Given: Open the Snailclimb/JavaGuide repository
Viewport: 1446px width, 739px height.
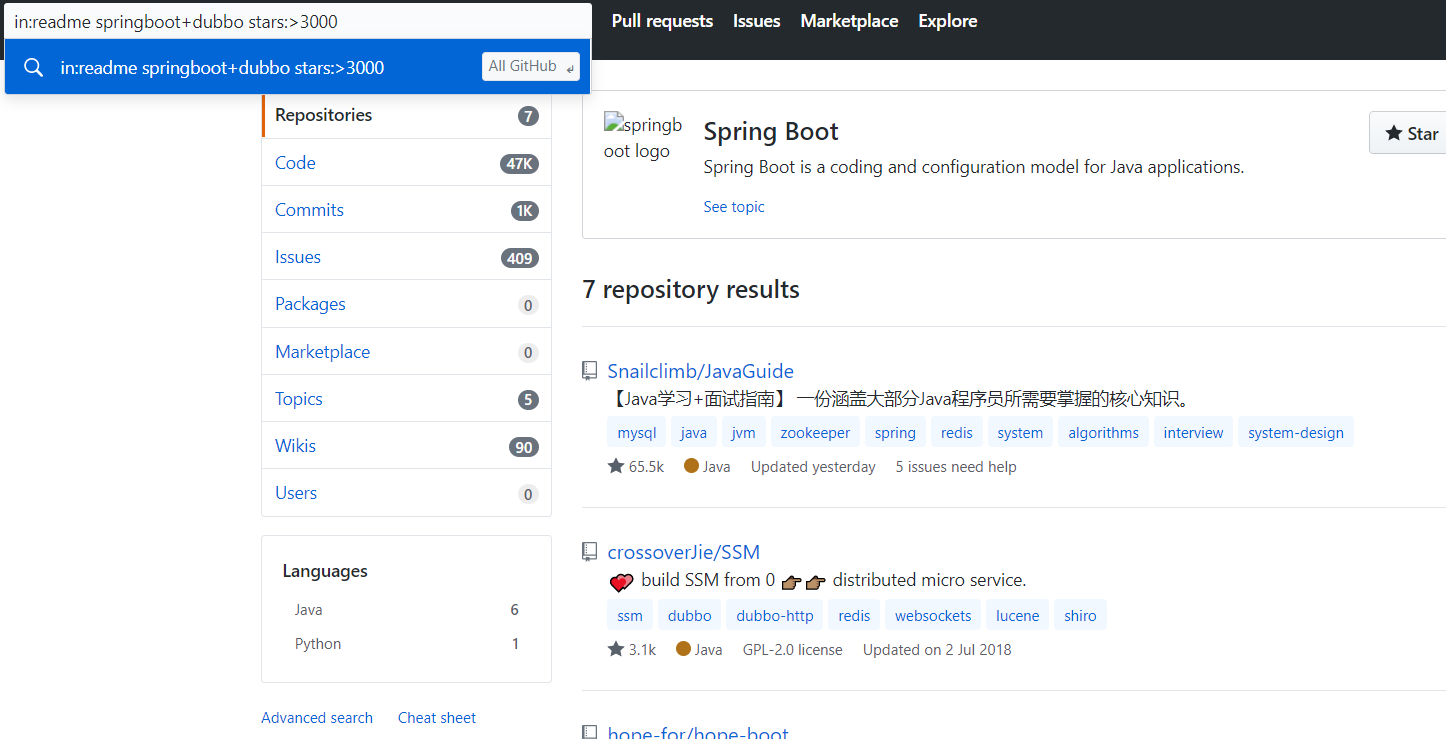Looking at the screenshot, I should 701,371.
